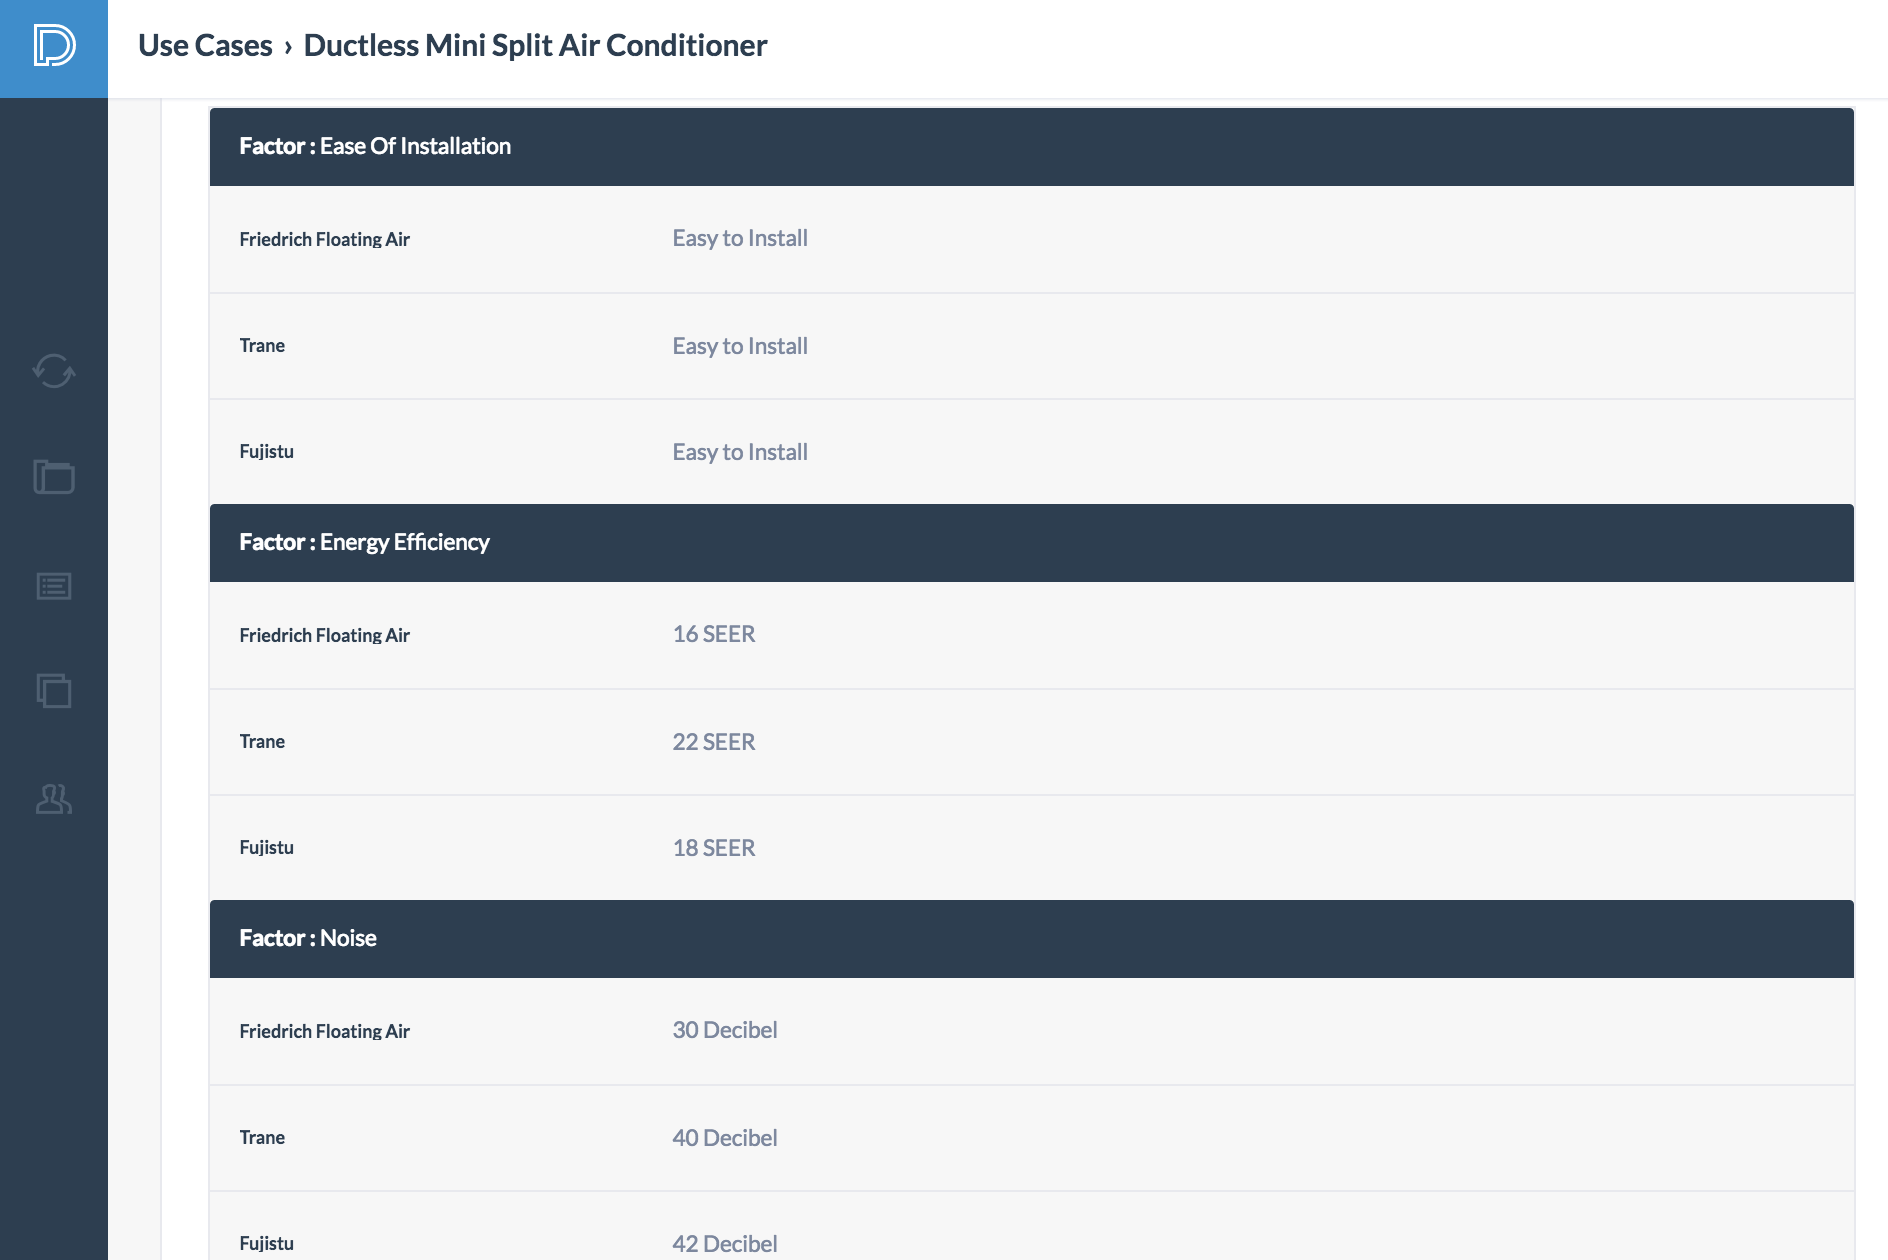The width and height of the screenshot is (1888, 1260).
Task: Click Easy to Install value for Trane
Action: pyautogui.click(x=740, y=346)
